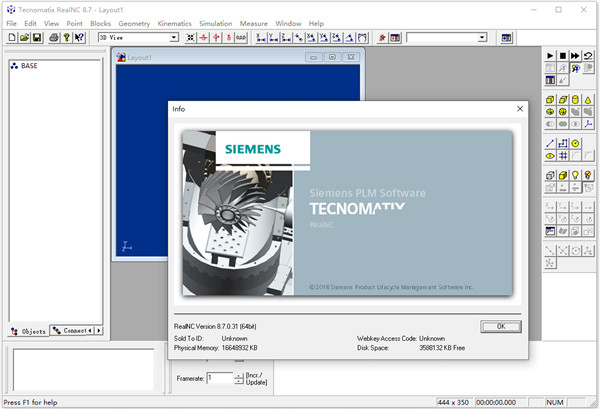Click OK in the Info dialog
This screenshot has height=409, width=600.
coord(501,326)
